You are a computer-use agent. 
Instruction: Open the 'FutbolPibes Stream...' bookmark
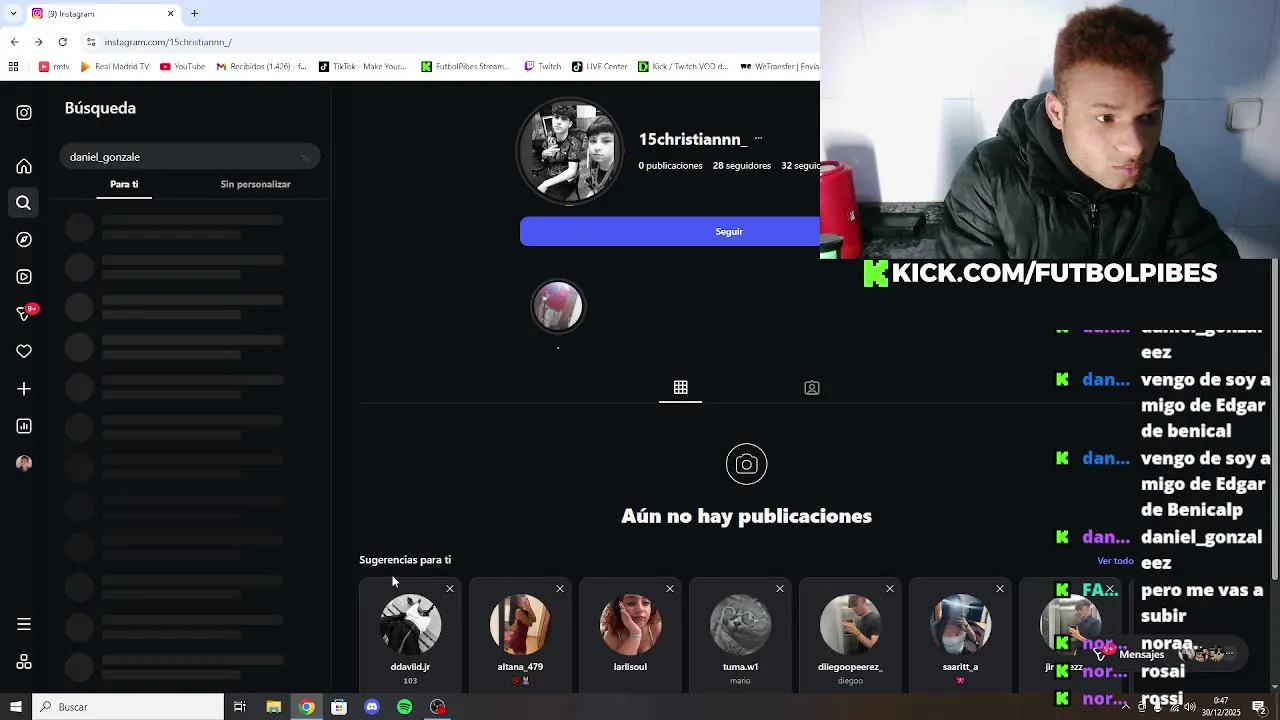coord(465,67)
